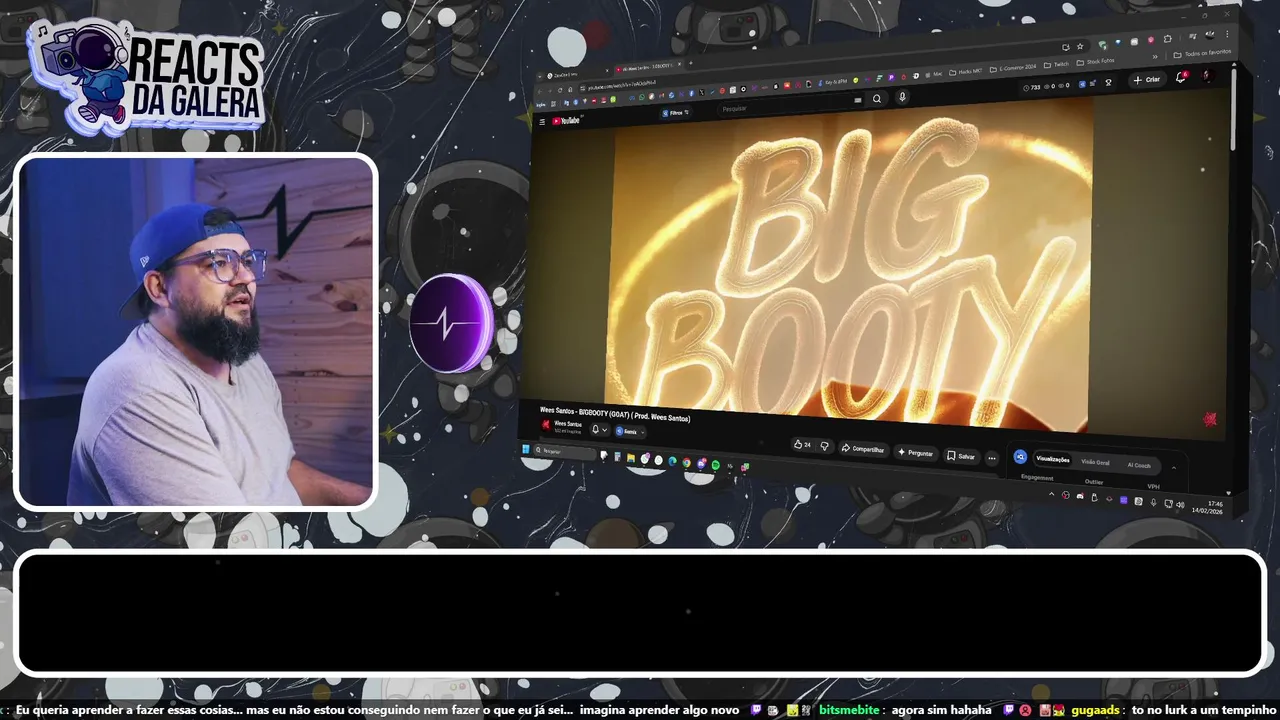Image resolution: width=1280 pixels, height=720 pixels.
Task: Bookmark this page with the star icon
Action: point(1080,46)
